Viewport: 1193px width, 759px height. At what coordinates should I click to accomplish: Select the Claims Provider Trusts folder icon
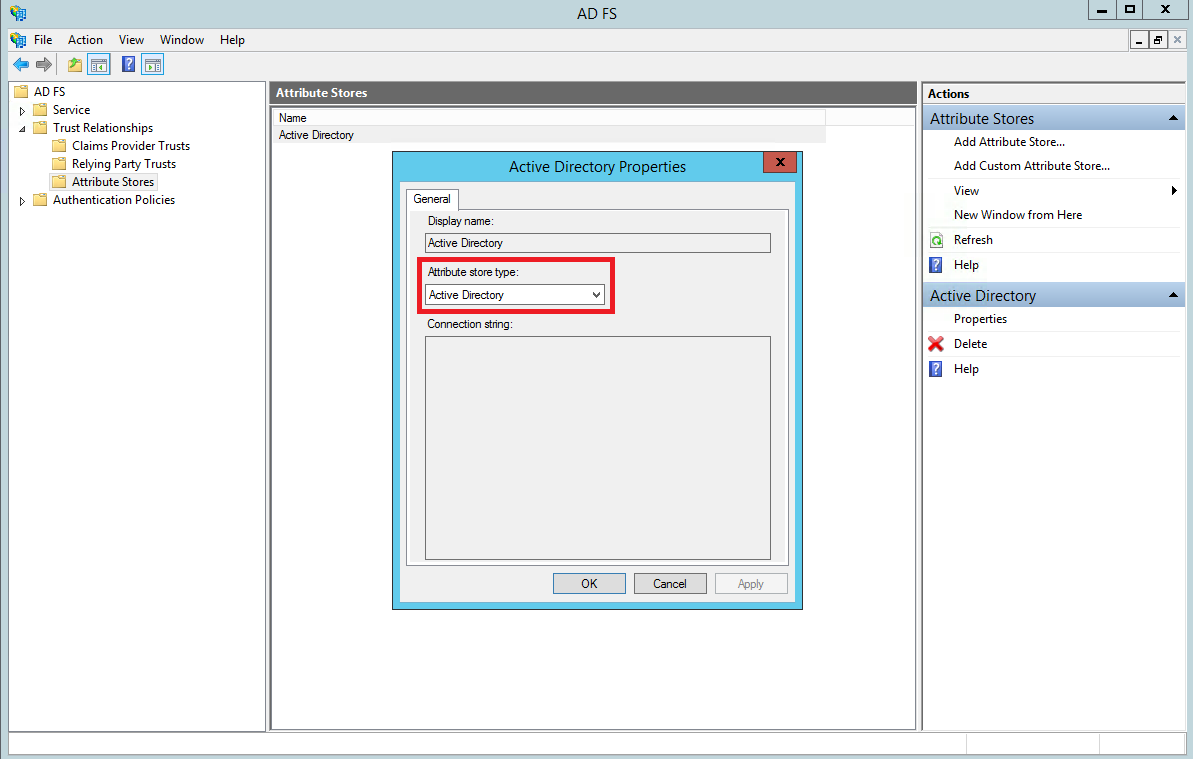pos(59,146)
